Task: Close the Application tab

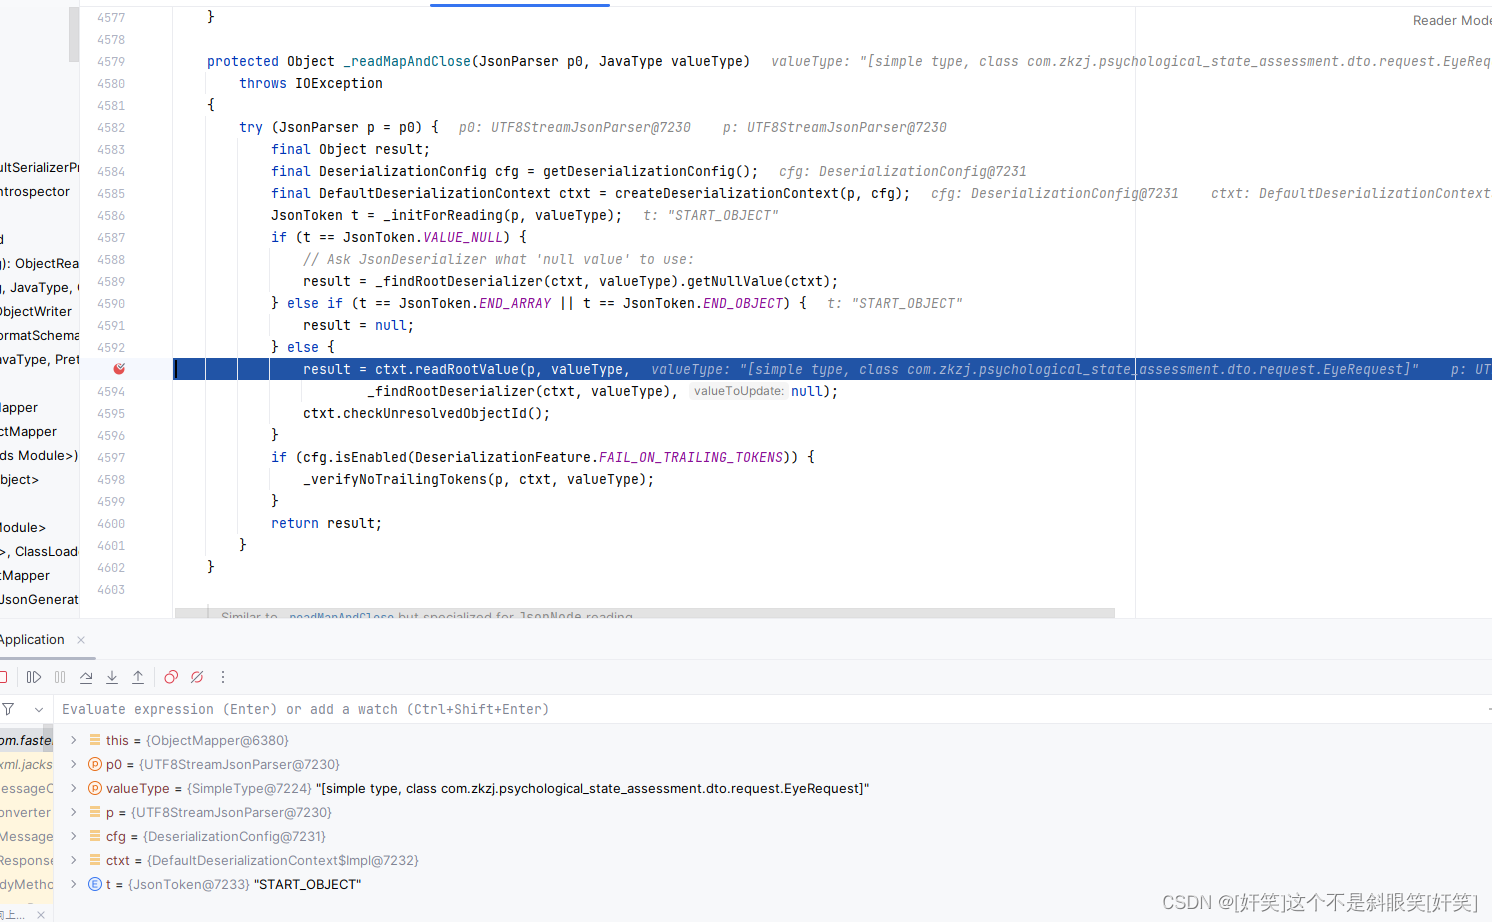Action: (x=80, y=639)
